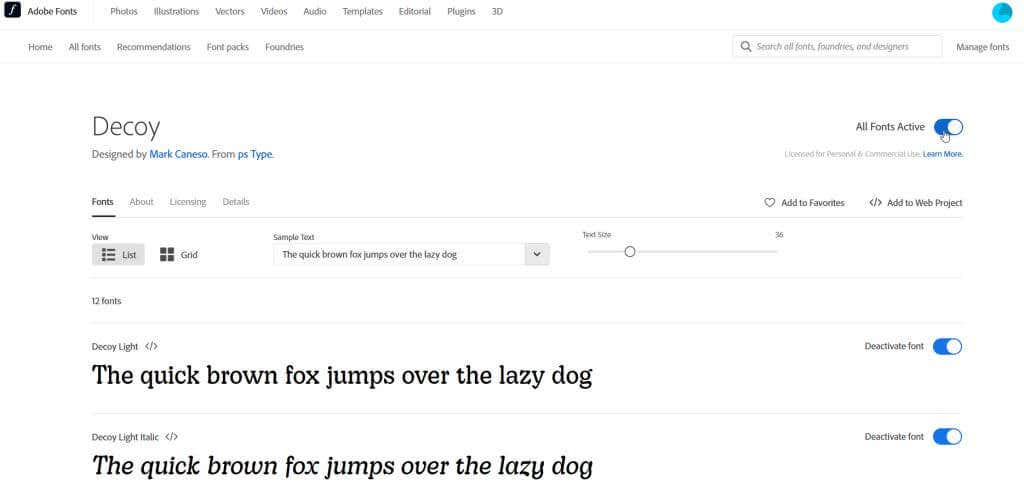Click the Add to Web Project code icon
1024x493 pixels.
(x=875, y=202)
